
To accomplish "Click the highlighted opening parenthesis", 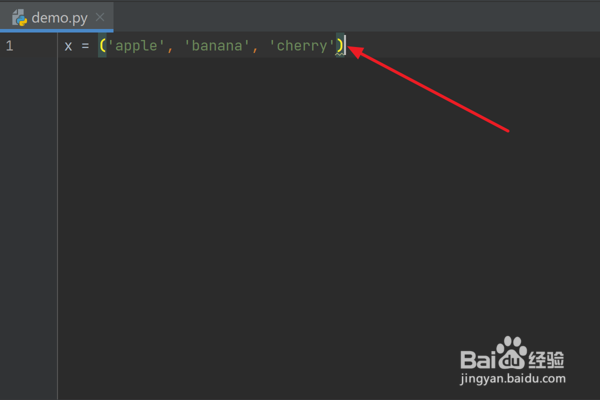I will (102, 46).
